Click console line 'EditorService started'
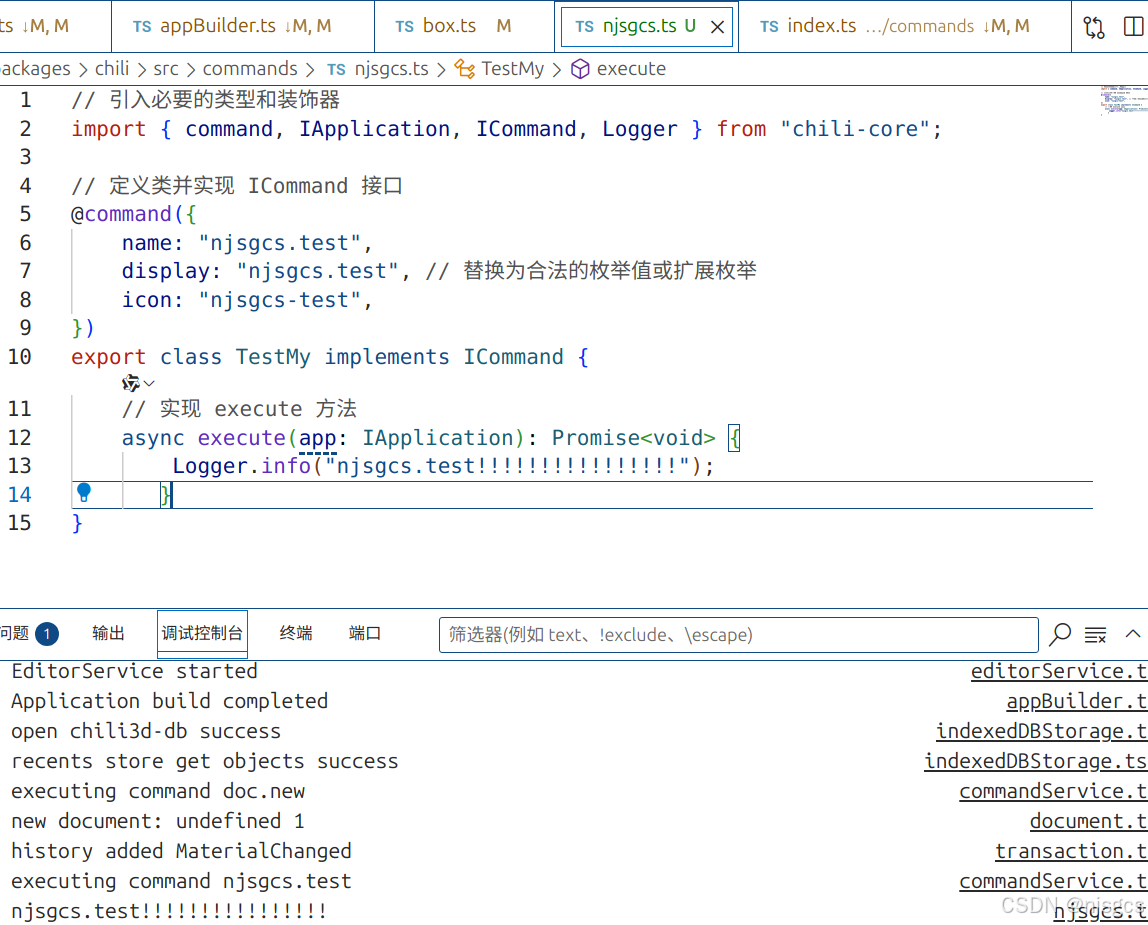This screenshot has width=1148, height=925. 135,672
